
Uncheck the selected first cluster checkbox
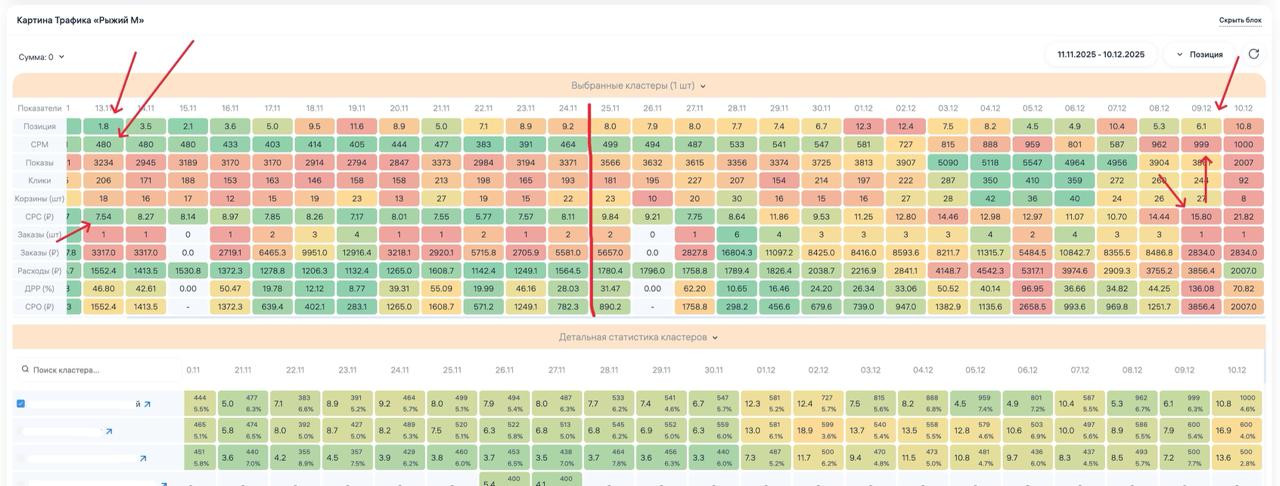tap(22, 404)
